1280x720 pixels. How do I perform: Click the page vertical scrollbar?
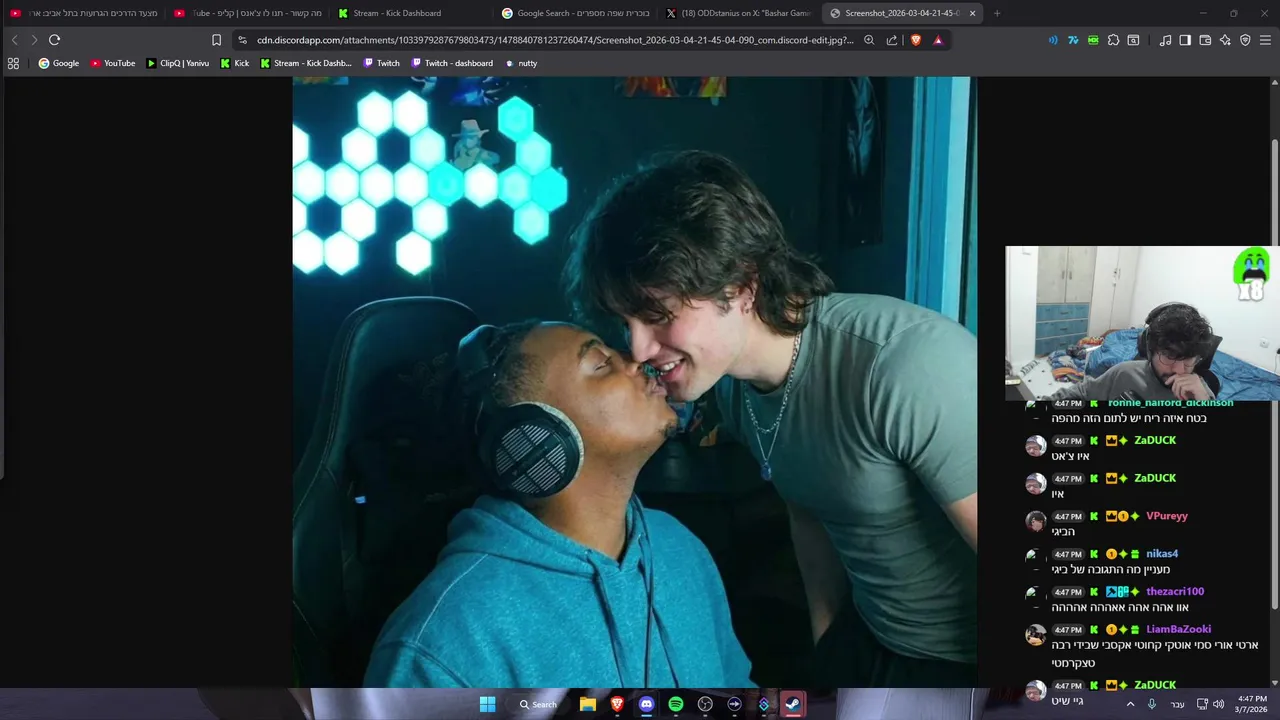pyautogui.click(x=1274, y=375)
